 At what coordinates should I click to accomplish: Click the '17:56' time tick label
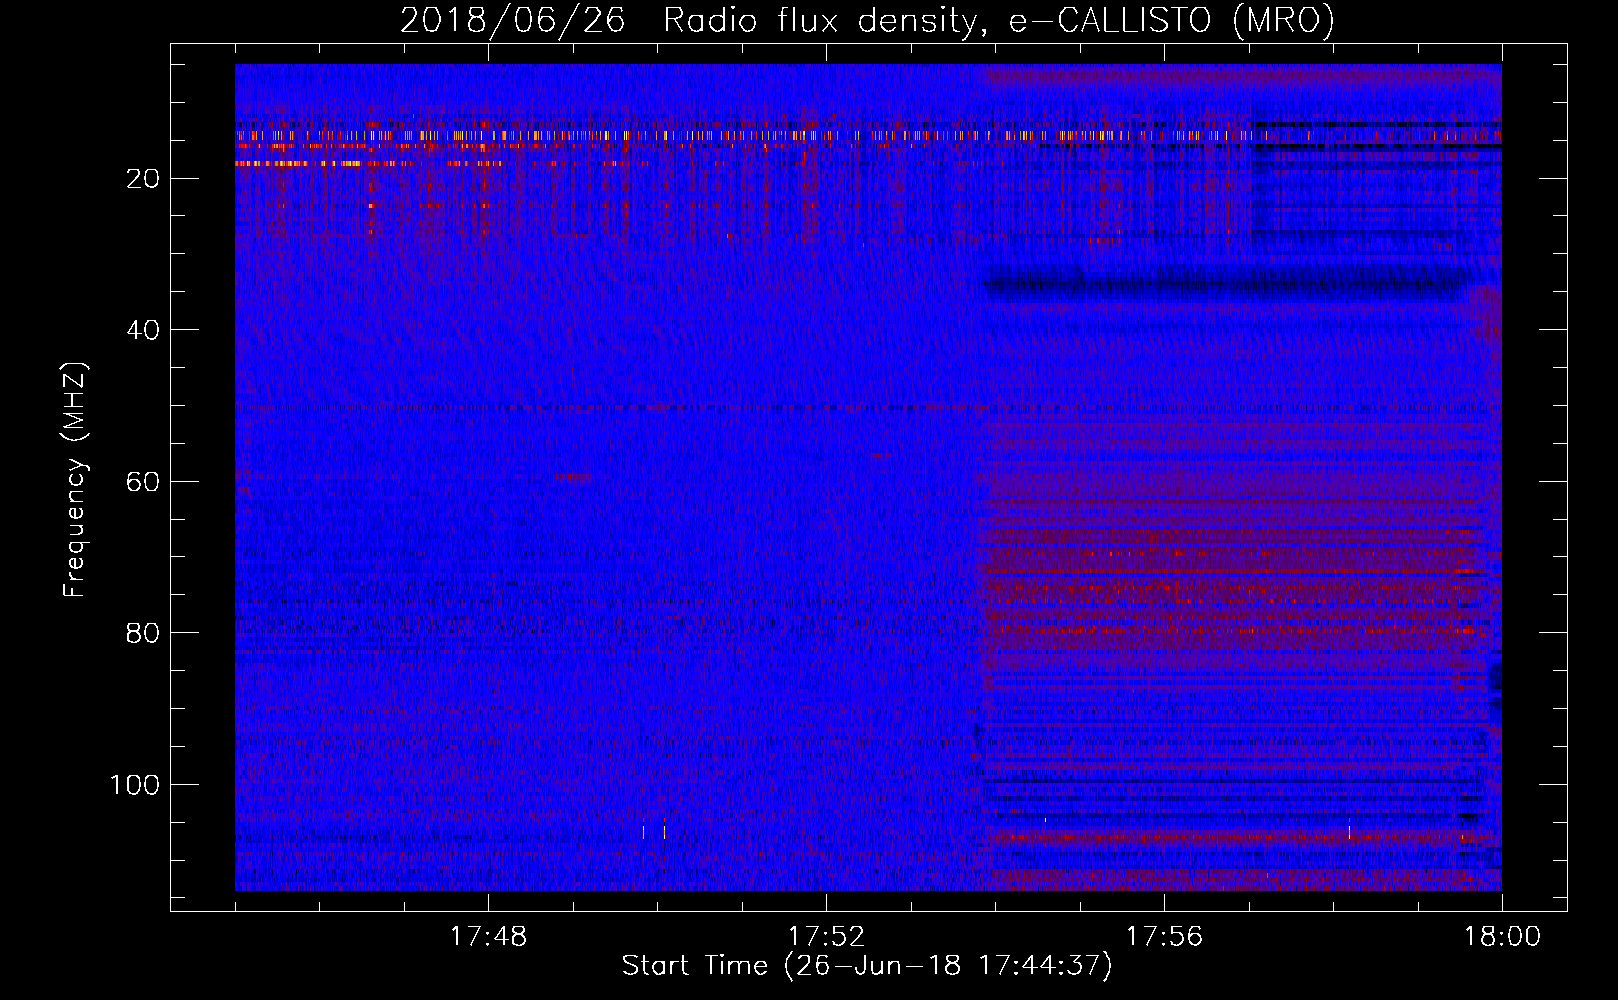1164,936
